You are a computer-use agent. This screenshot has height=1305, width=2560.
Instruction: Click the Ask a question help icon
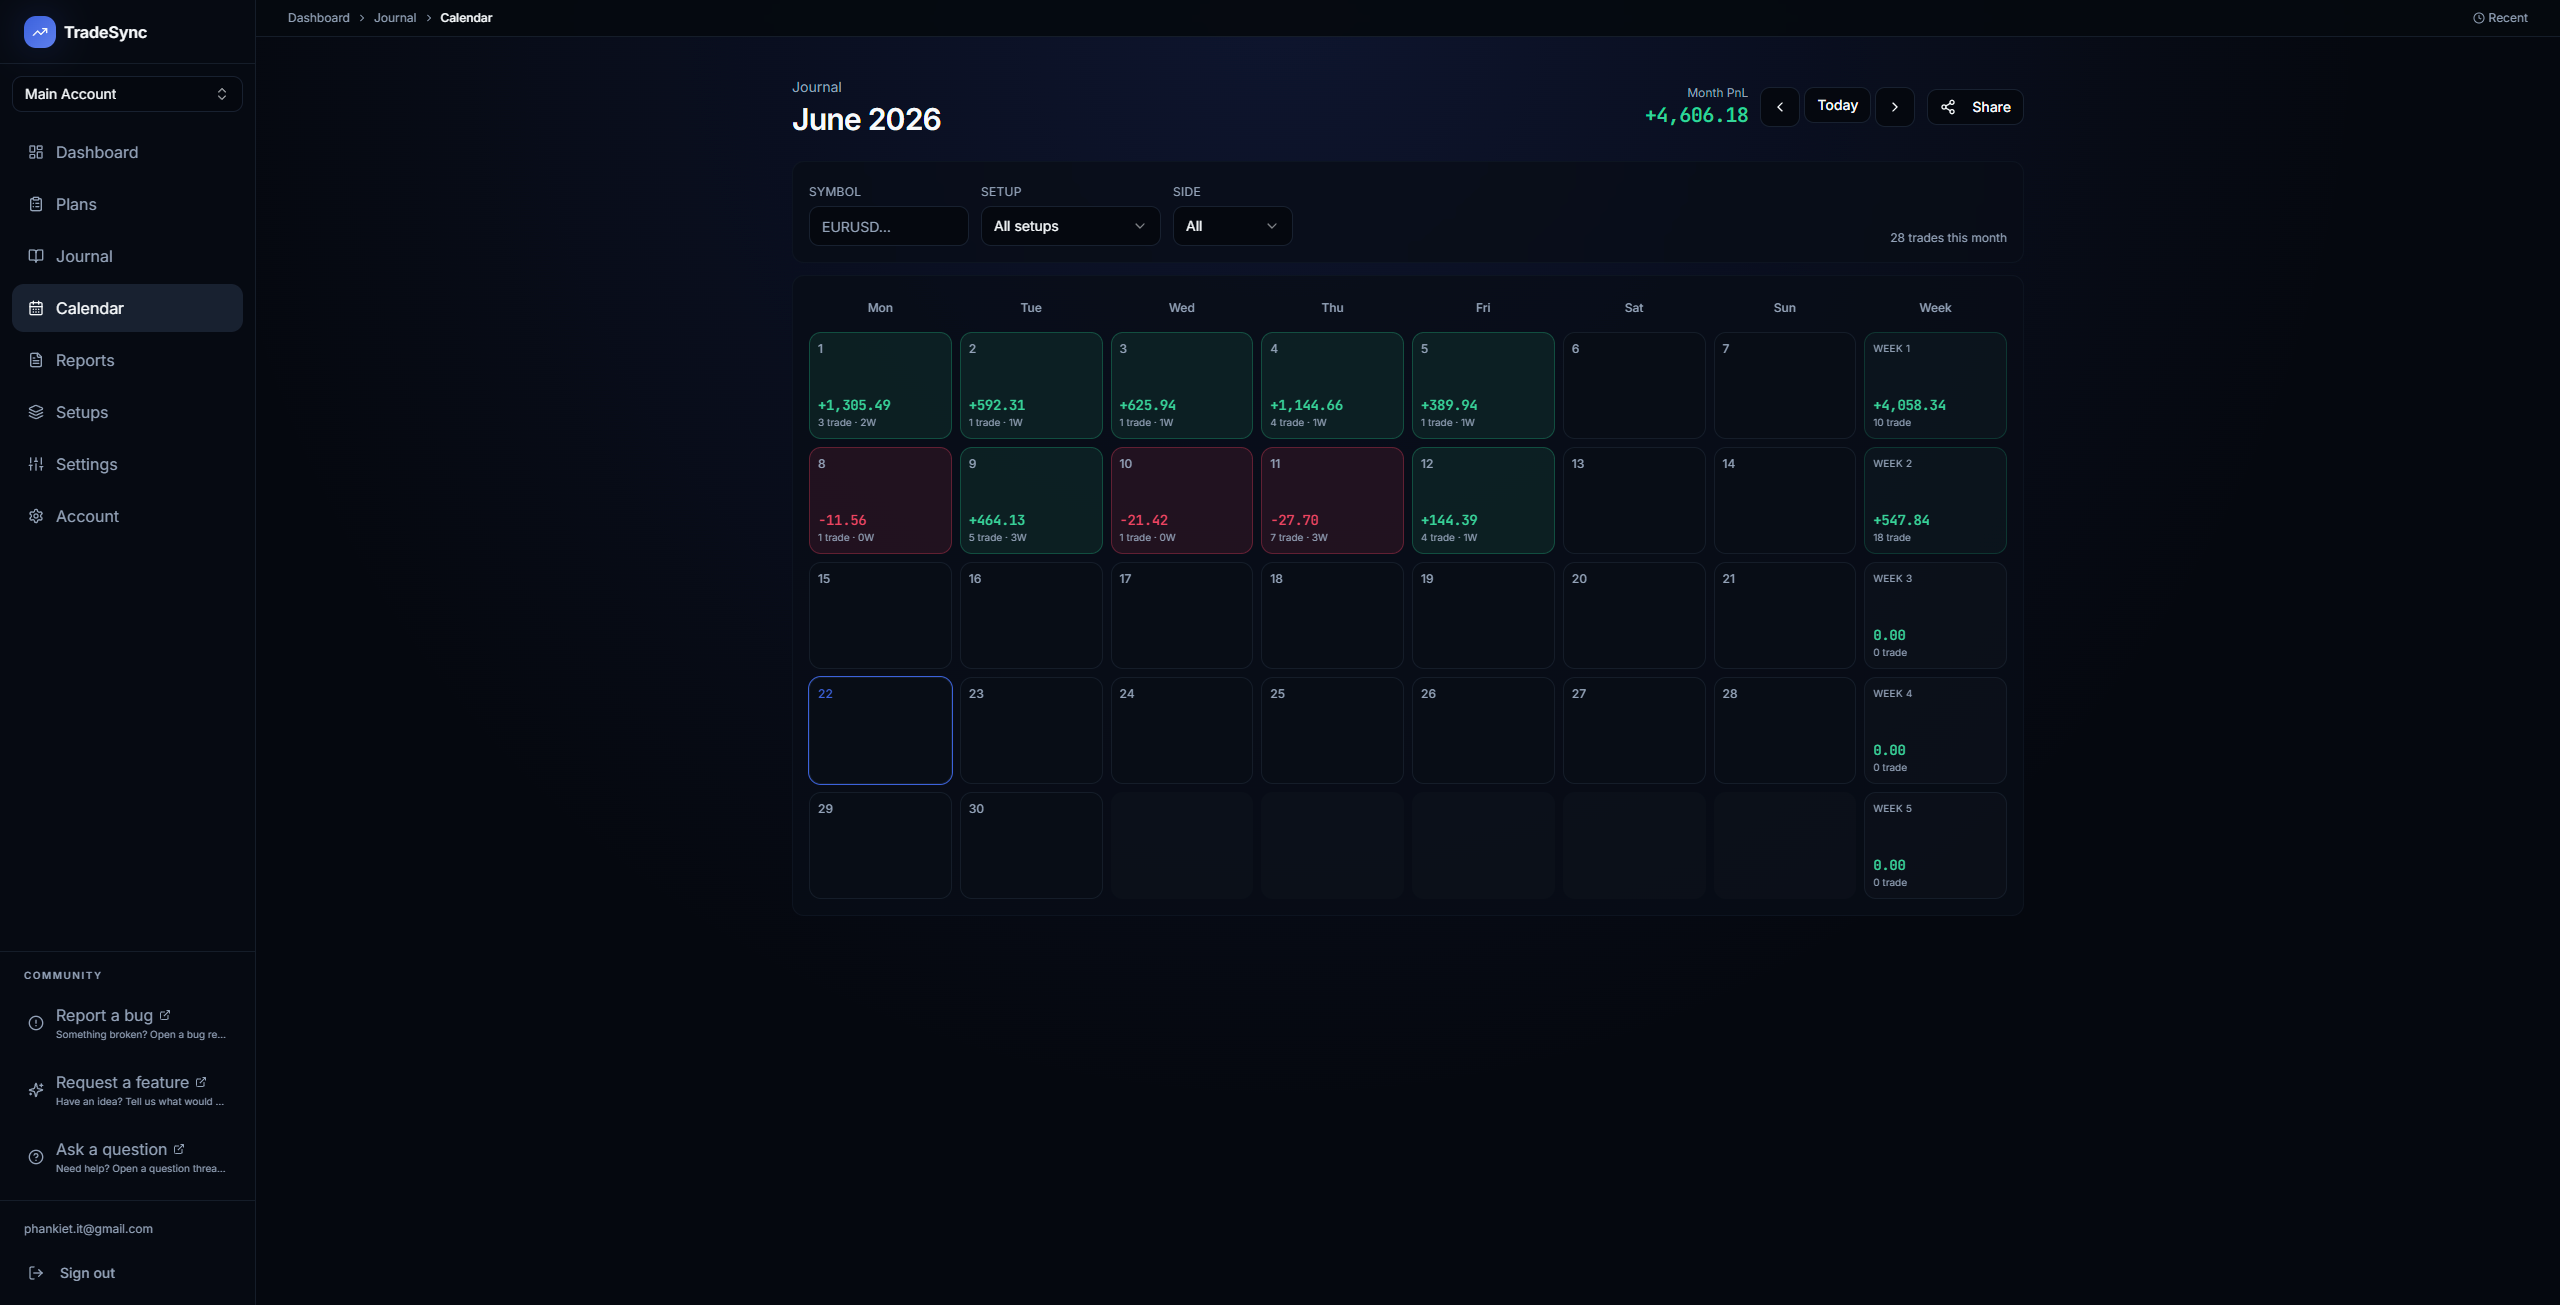tap(36, 1157)
